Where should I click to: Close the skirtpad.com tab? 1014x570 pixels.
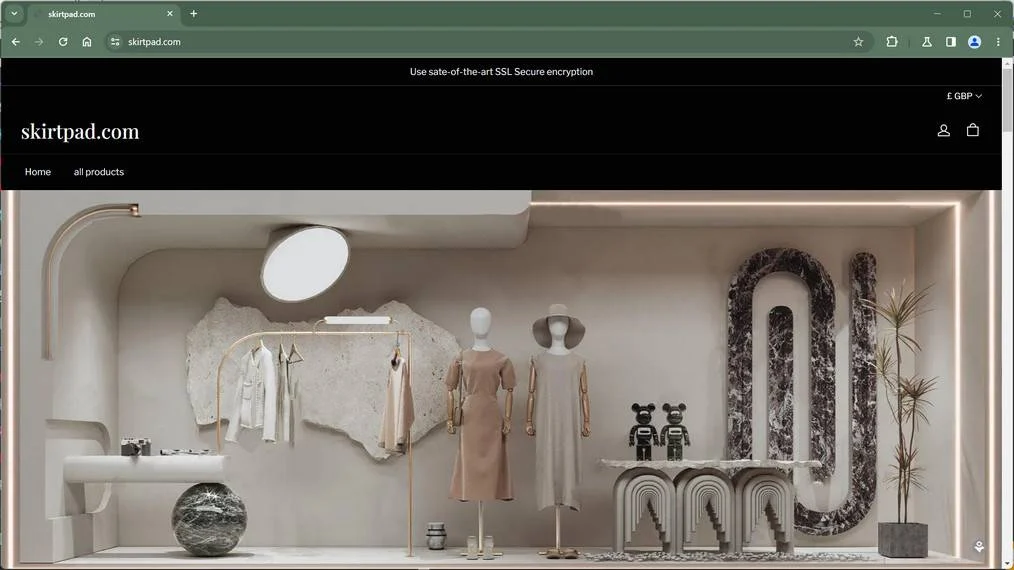170,14
